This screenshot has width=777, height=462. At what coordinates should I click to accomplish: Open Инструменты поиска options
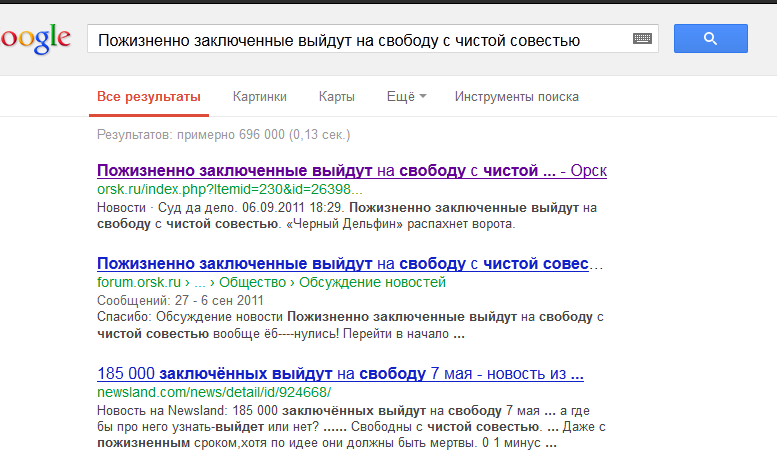516,97
